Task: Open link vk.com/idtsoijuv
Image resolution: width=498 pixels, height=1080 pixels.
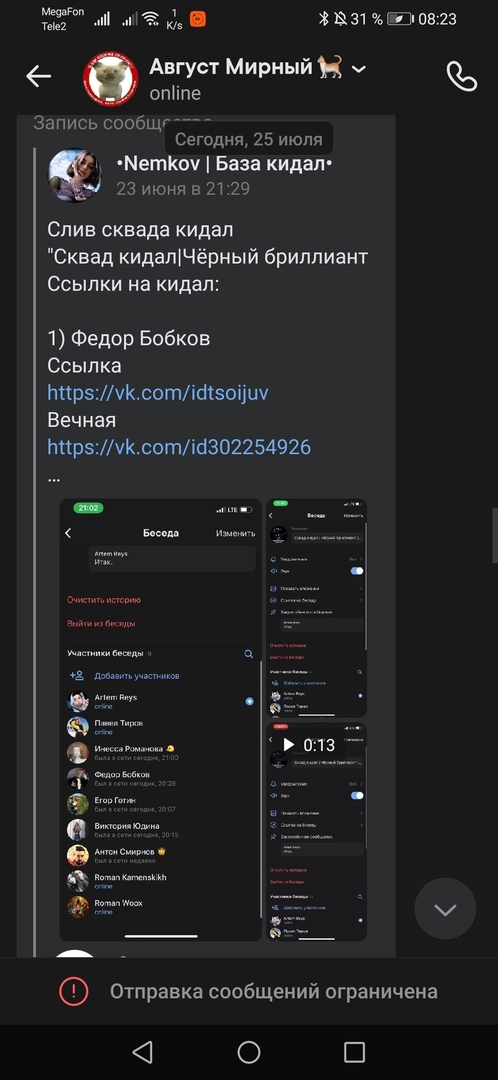Action: (x=158, y=393)
